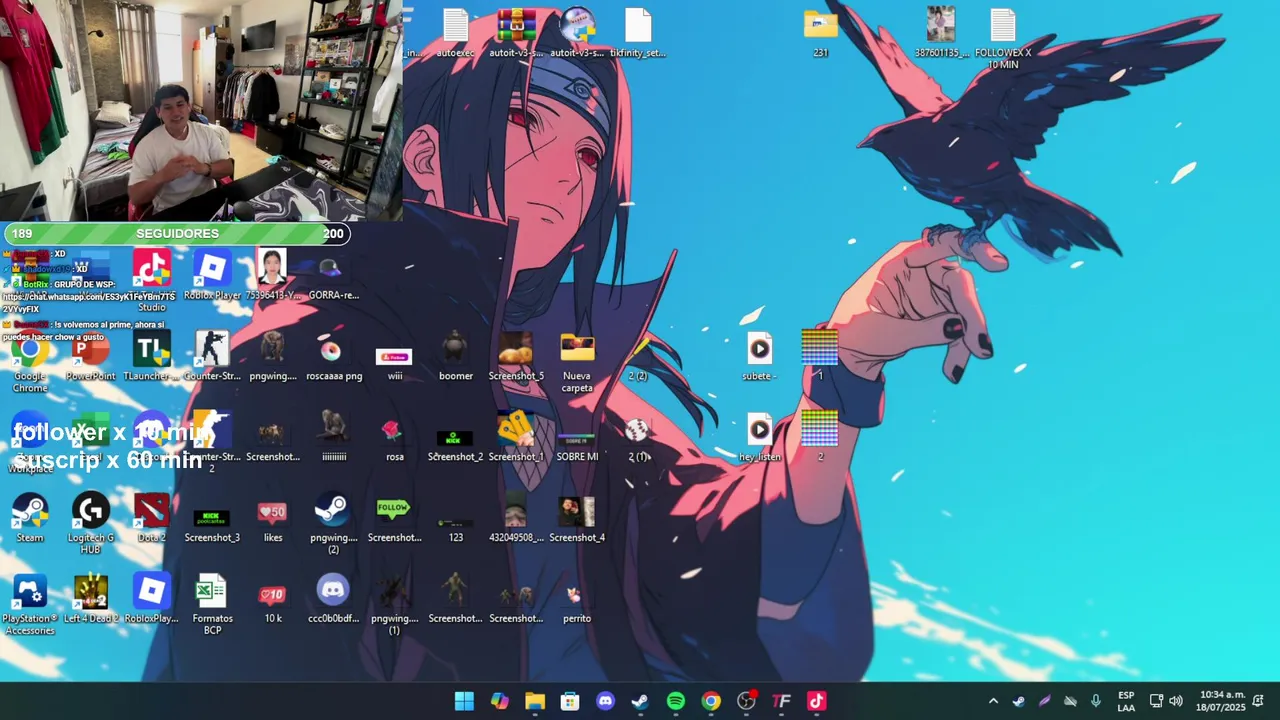Open the Steam desktop shortcut
The image size is (1280, 720).
pos(30,518)
